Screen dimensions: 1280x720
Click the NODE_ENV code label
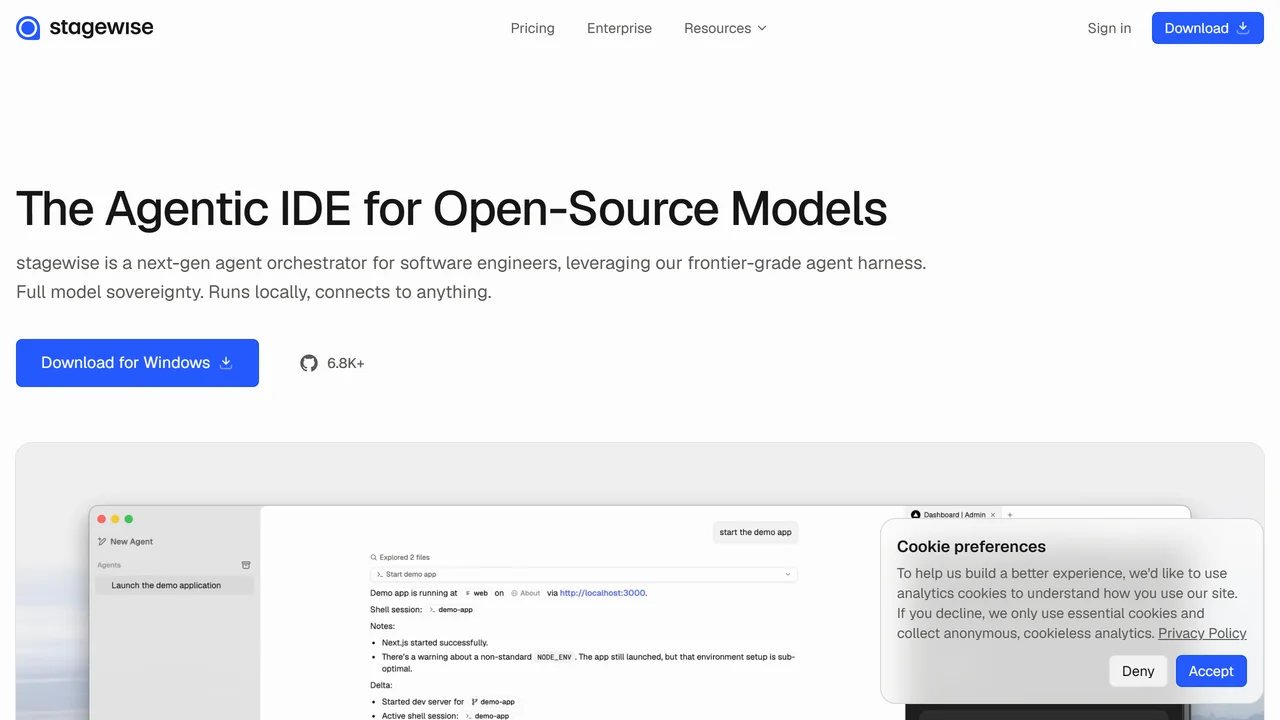coord(554,657)
